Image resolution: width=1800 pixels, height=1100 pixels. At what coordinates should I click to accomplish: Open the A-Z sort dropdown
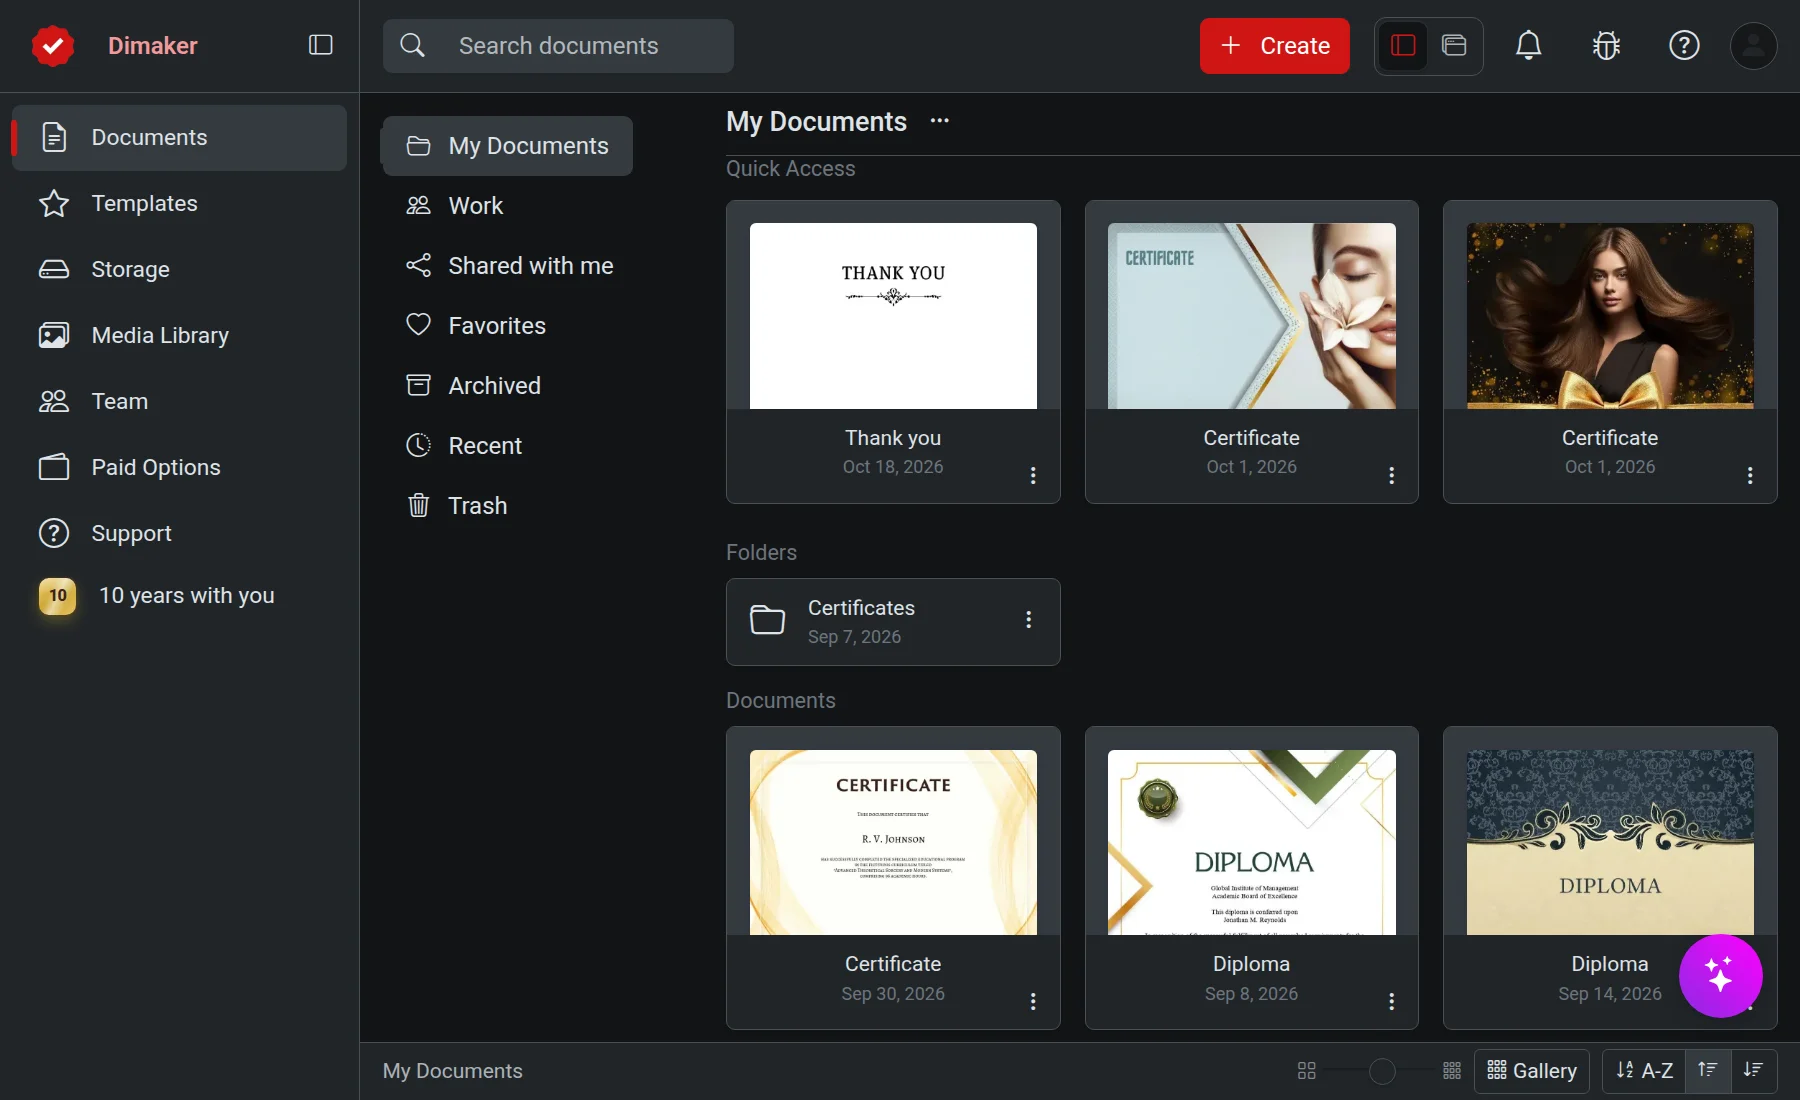click(x=1644, y=1070)
